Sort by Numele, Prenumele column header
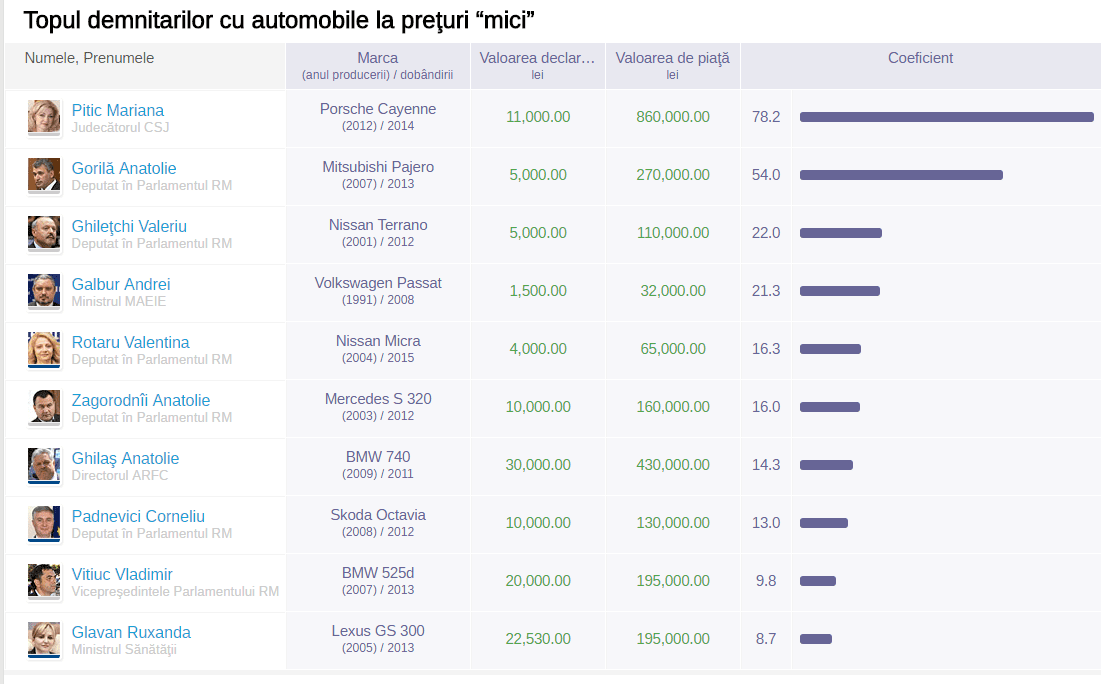 click(89, 58)
